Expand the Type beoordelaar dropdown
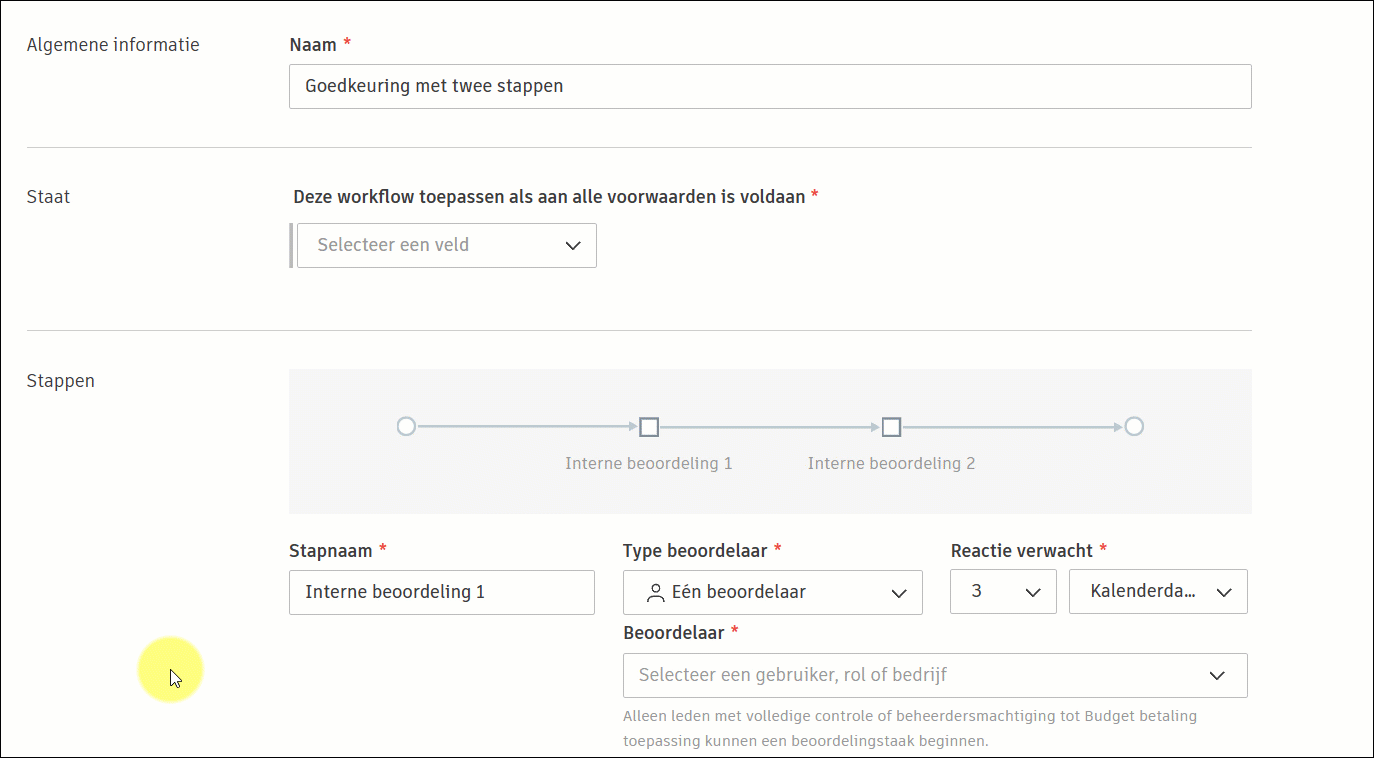 point(772,592)
